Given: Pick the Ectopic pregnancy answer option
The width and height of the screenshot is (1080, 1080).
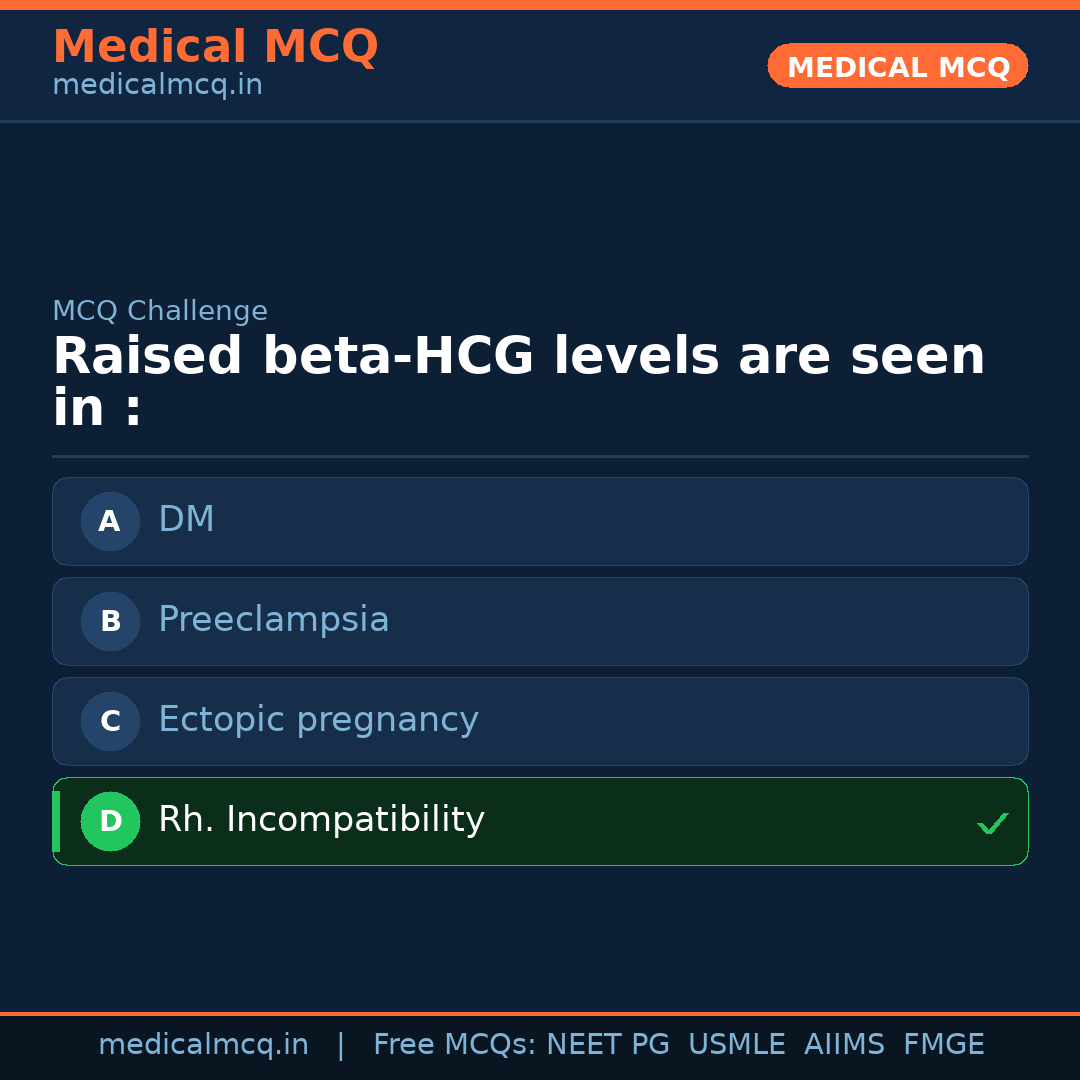Looking at the screenshot, I should tap(318, 720).
